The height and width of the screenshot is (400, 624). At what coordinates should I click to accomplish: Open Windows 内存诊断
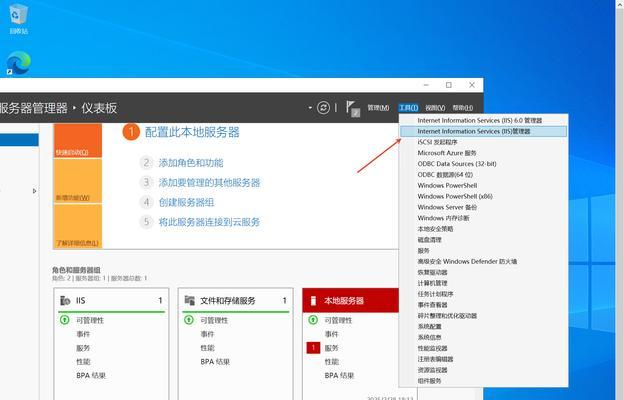click(x=484, y=218)
